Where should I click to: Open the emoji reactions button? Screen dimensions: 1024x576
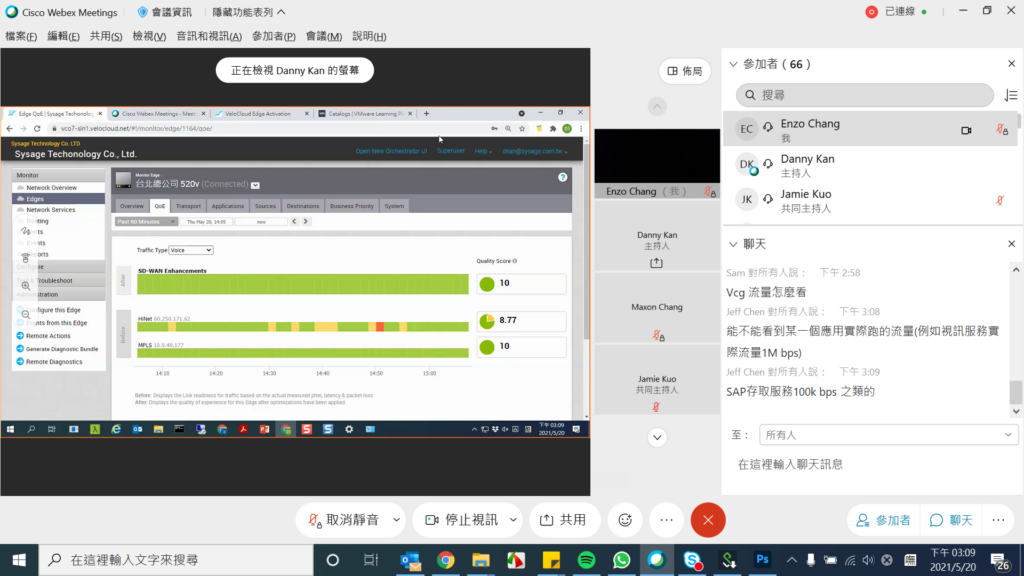625,520
